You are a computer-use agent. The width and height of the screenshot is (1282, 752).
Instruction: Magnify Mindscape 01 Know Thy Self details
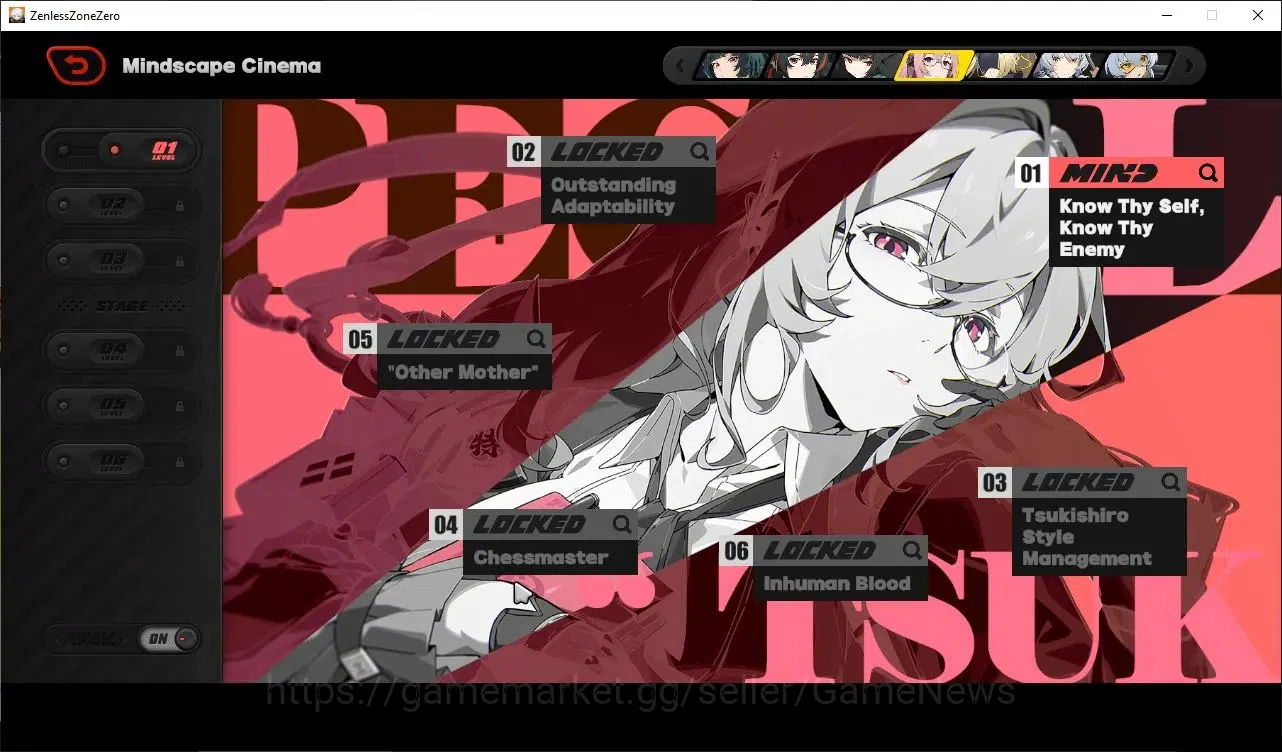click(x=1208, y=173)
